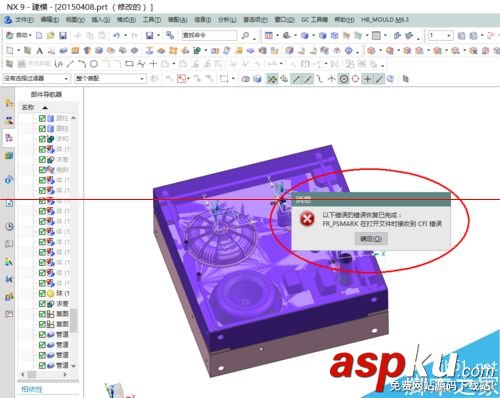Open the HD3D tools info icon

tap(9, 180)
